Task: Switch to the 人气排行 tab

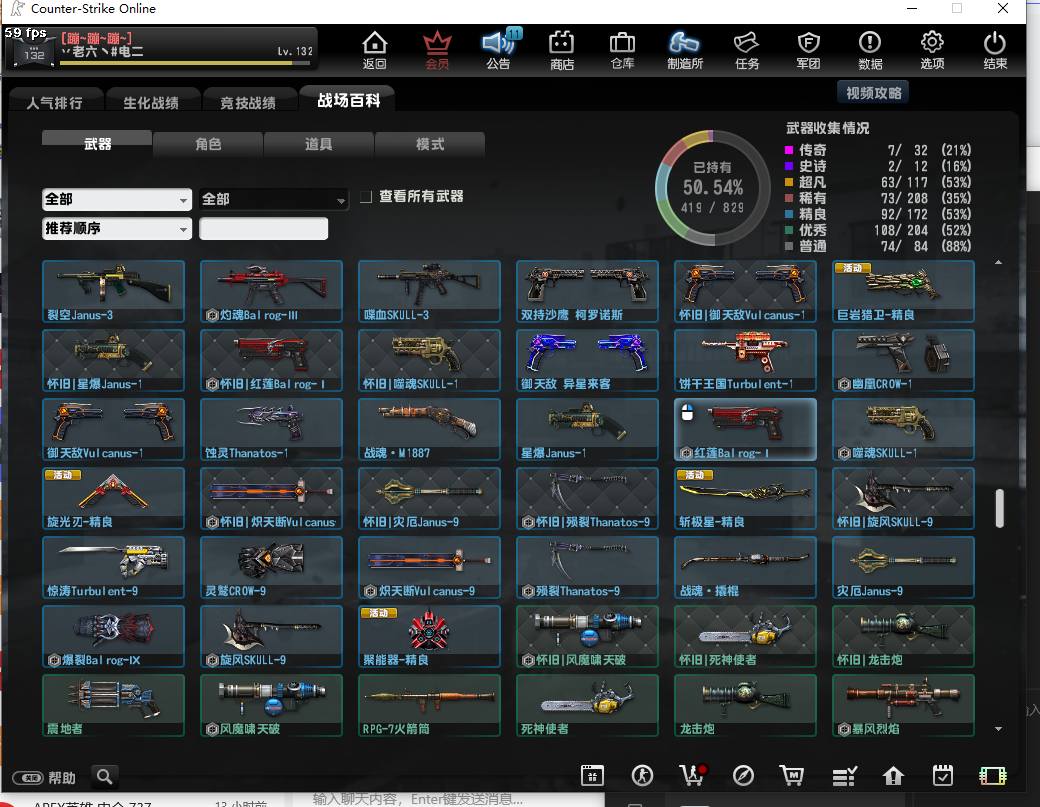Action: [55, 103]
